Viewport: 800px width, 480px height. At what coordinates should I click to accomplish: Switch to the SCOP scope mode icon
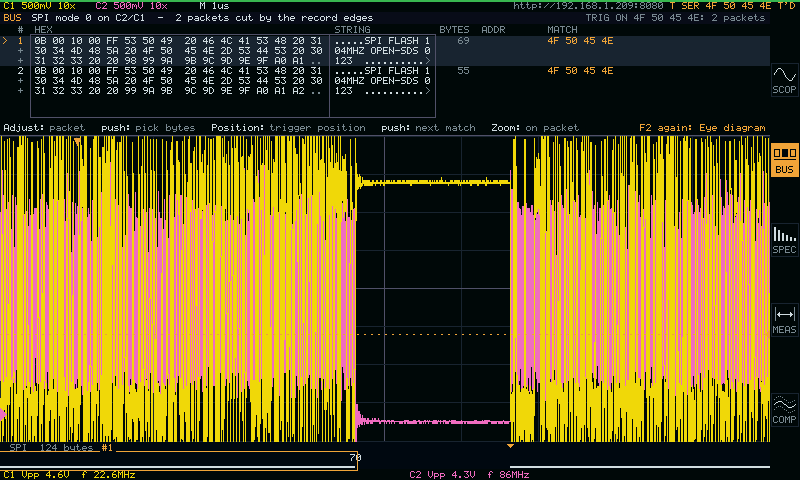pos(784,80)
